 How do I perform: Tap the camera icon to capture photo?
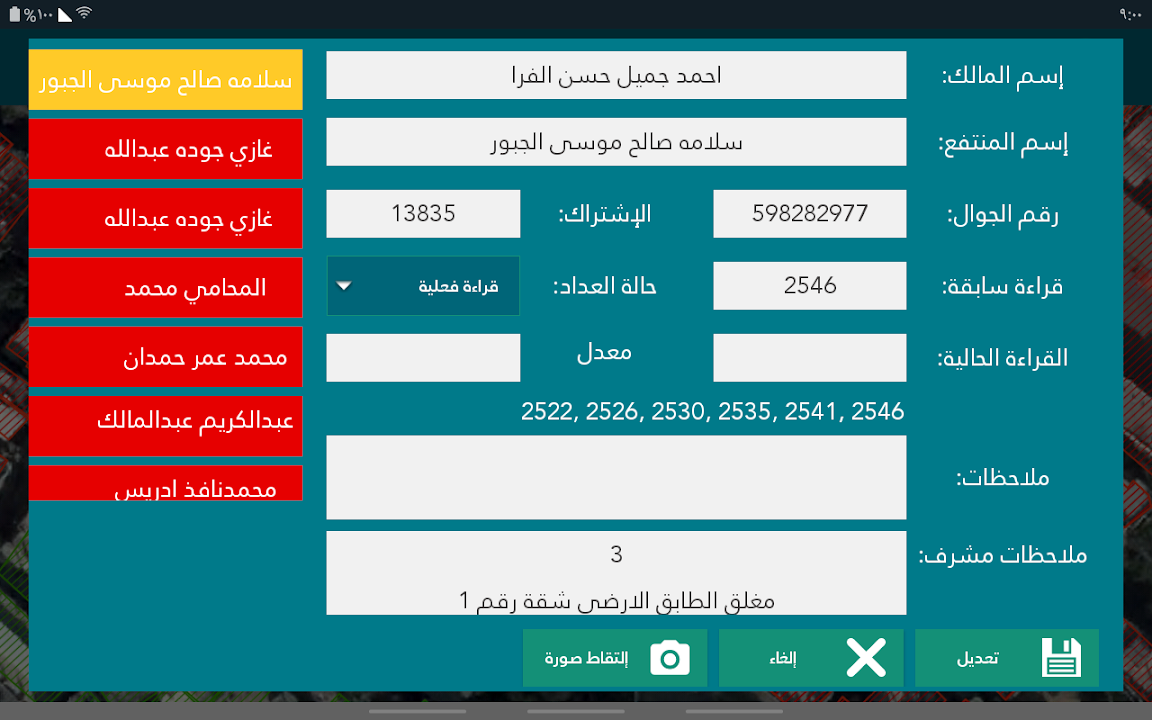point(670,658)
